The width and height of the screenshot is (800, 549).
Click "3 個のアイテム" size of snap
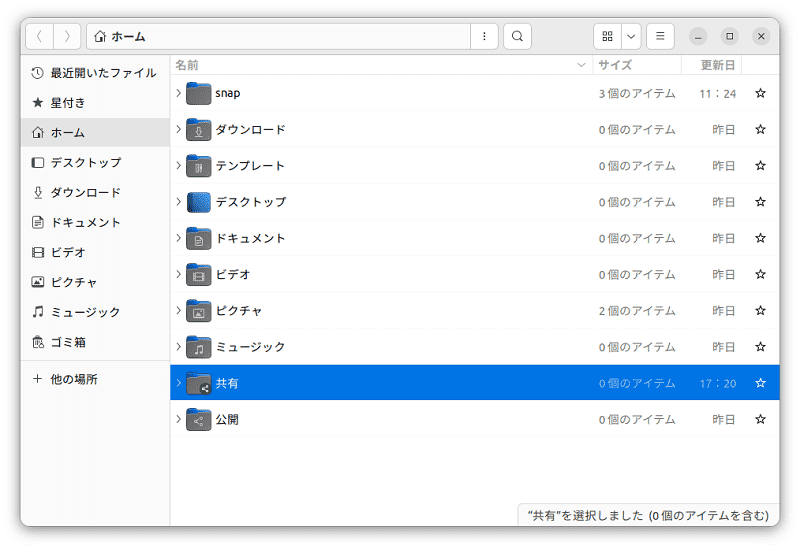637,94
